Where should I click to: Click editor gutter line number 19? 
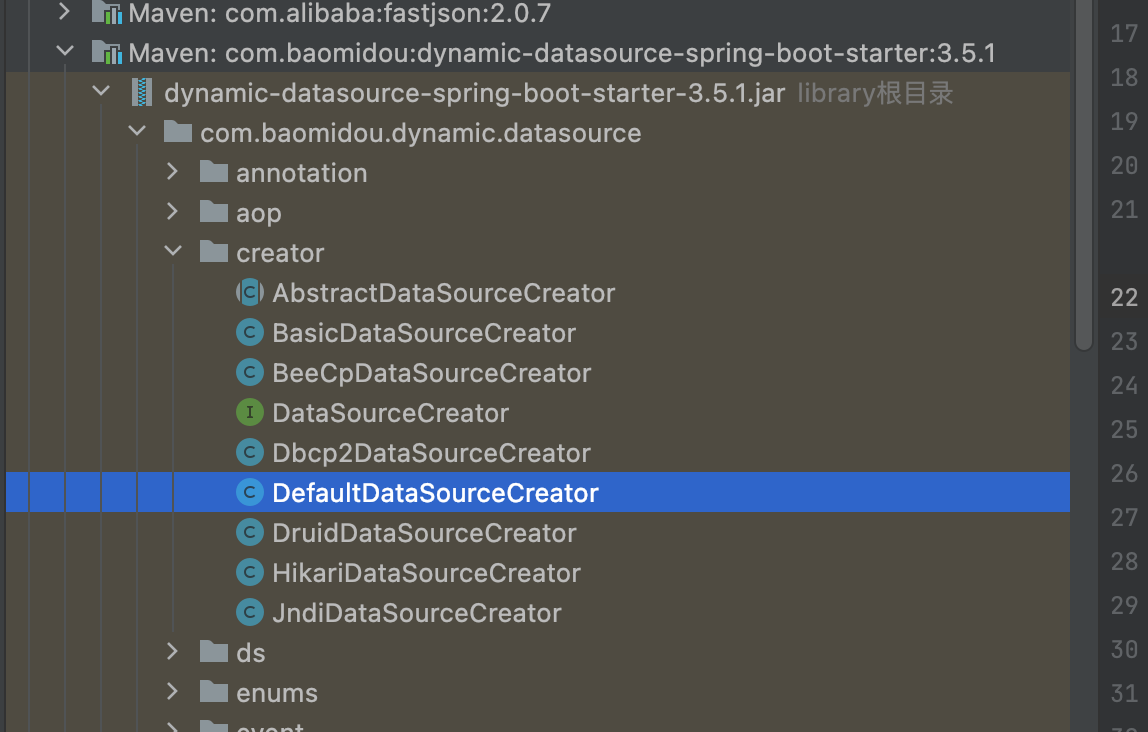(1124, 121)
